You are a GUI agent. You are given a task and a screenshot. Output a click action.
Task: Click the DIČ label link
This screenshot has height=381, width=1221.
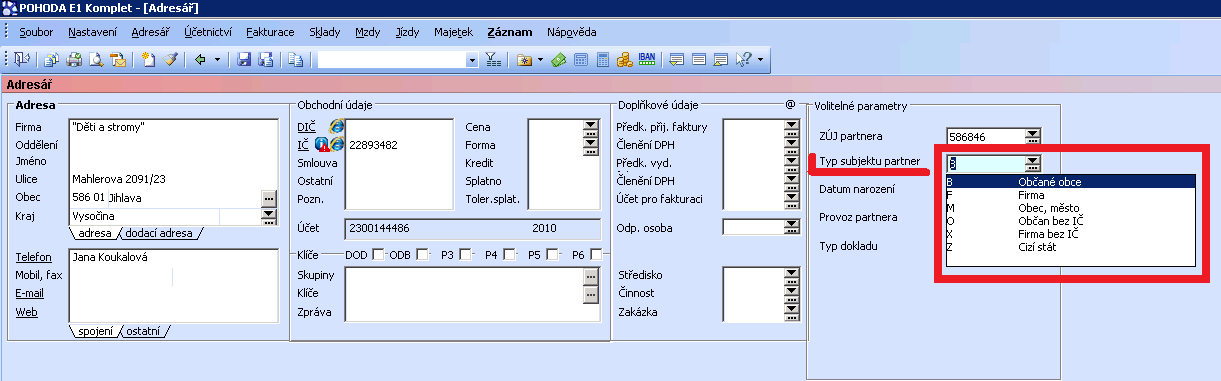click(306, 127)
